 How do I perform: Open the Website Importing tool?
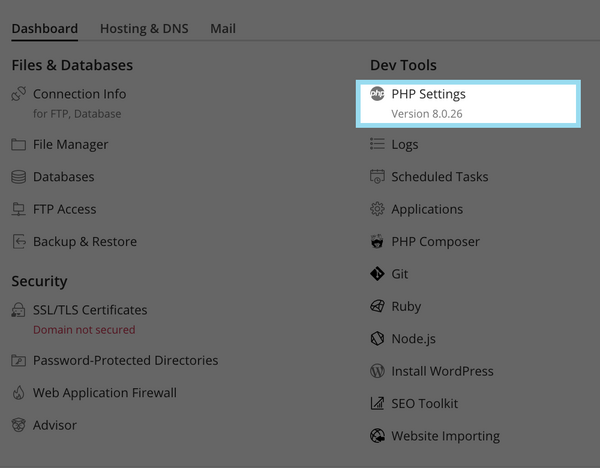(445, 436)
